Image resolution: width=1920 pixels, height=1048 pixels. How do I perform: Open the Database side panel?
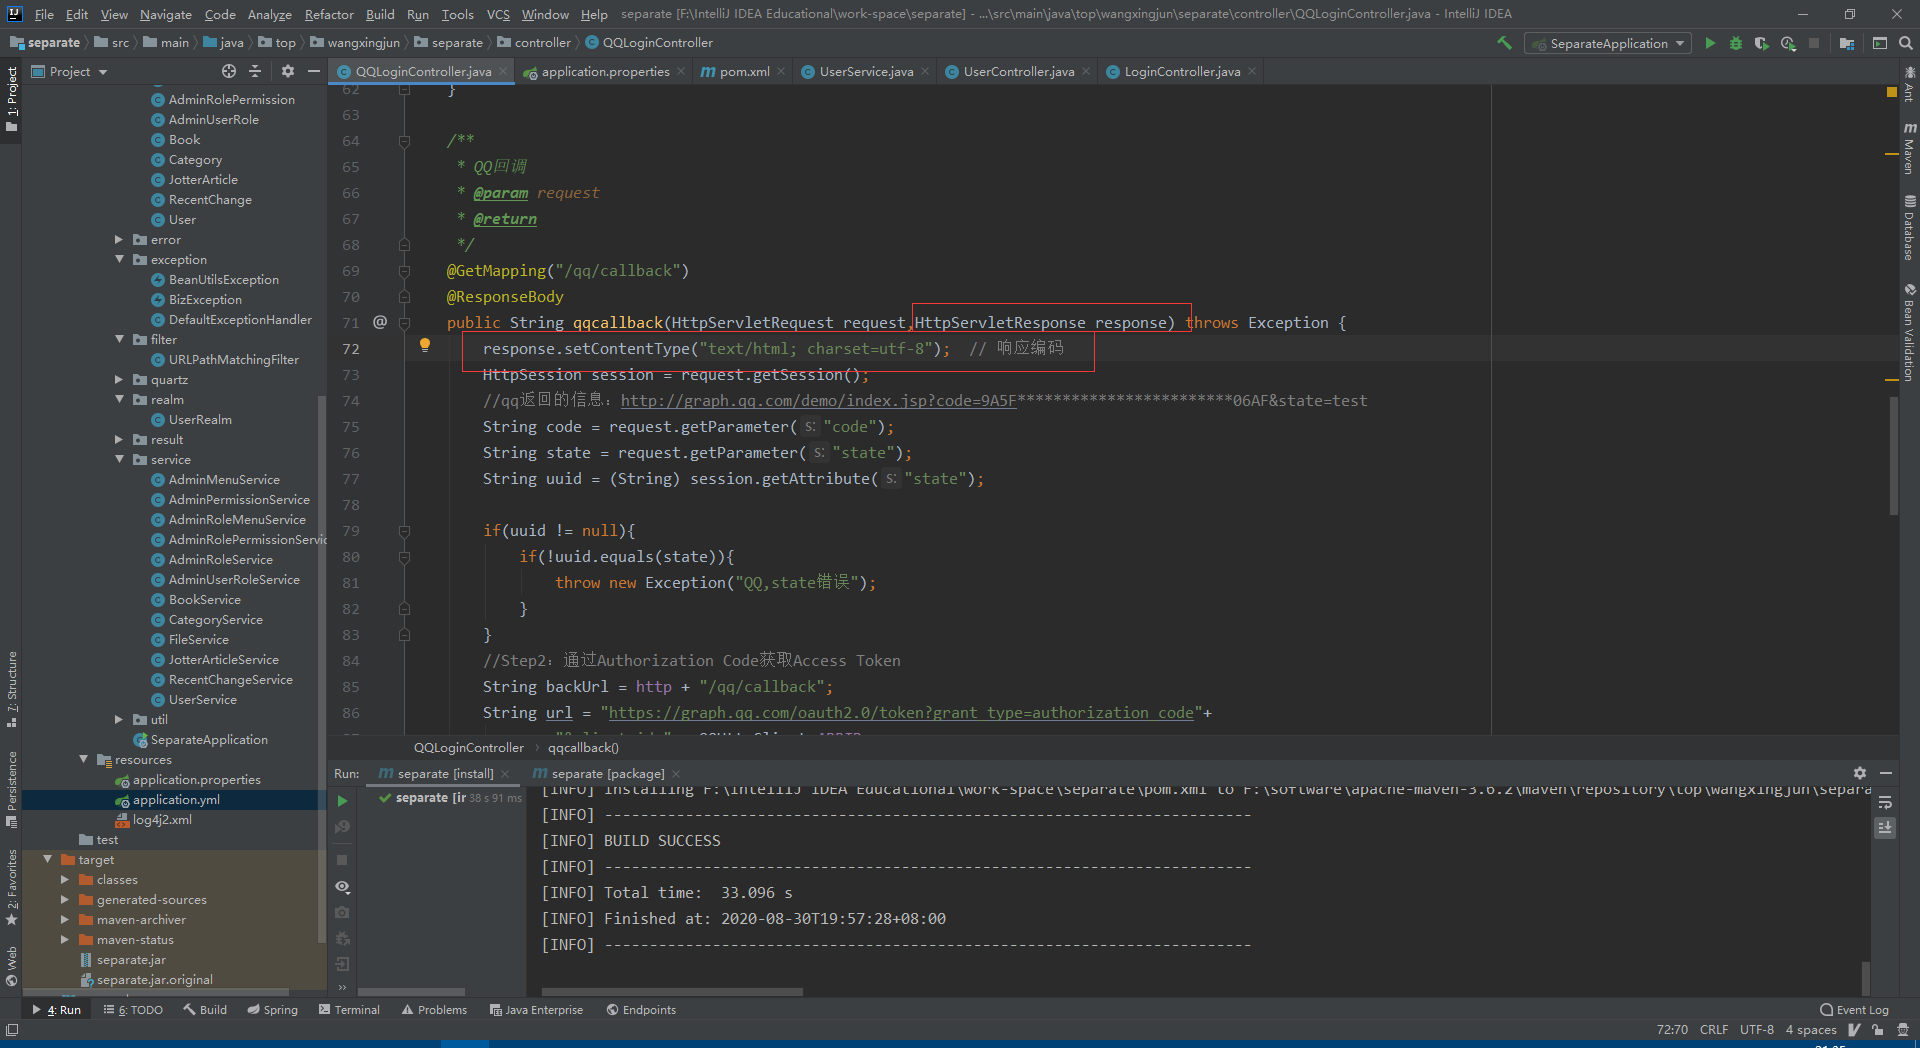pyautogui.click(x=1909, y=228)
